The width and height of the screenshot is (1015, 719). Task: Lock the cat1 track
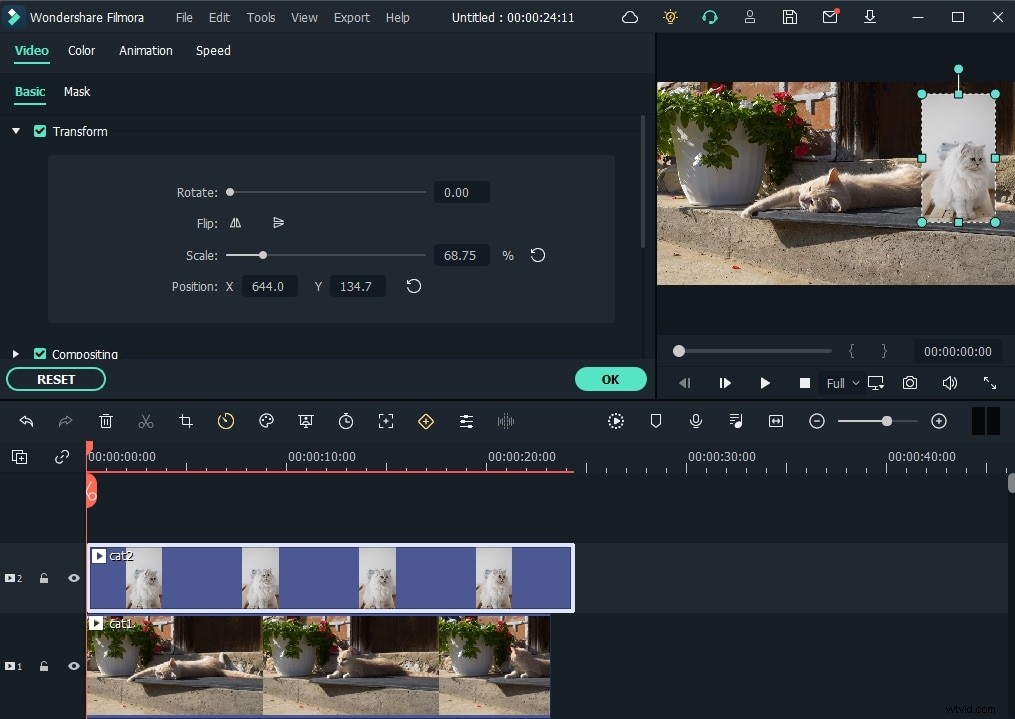pyautogui.click(x=44, y=665)
